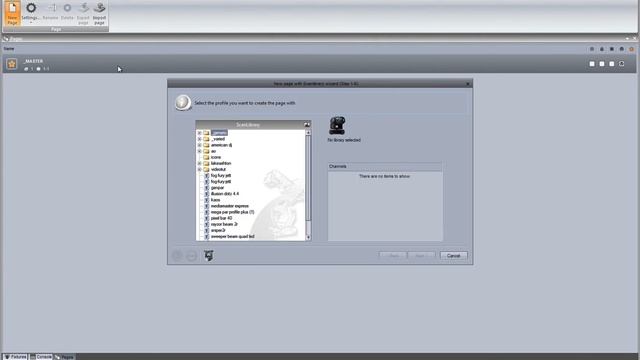Expand the american dj folder node
This screenshot has height=360, width=640.
pyautogui.click(x=199, y=145)
